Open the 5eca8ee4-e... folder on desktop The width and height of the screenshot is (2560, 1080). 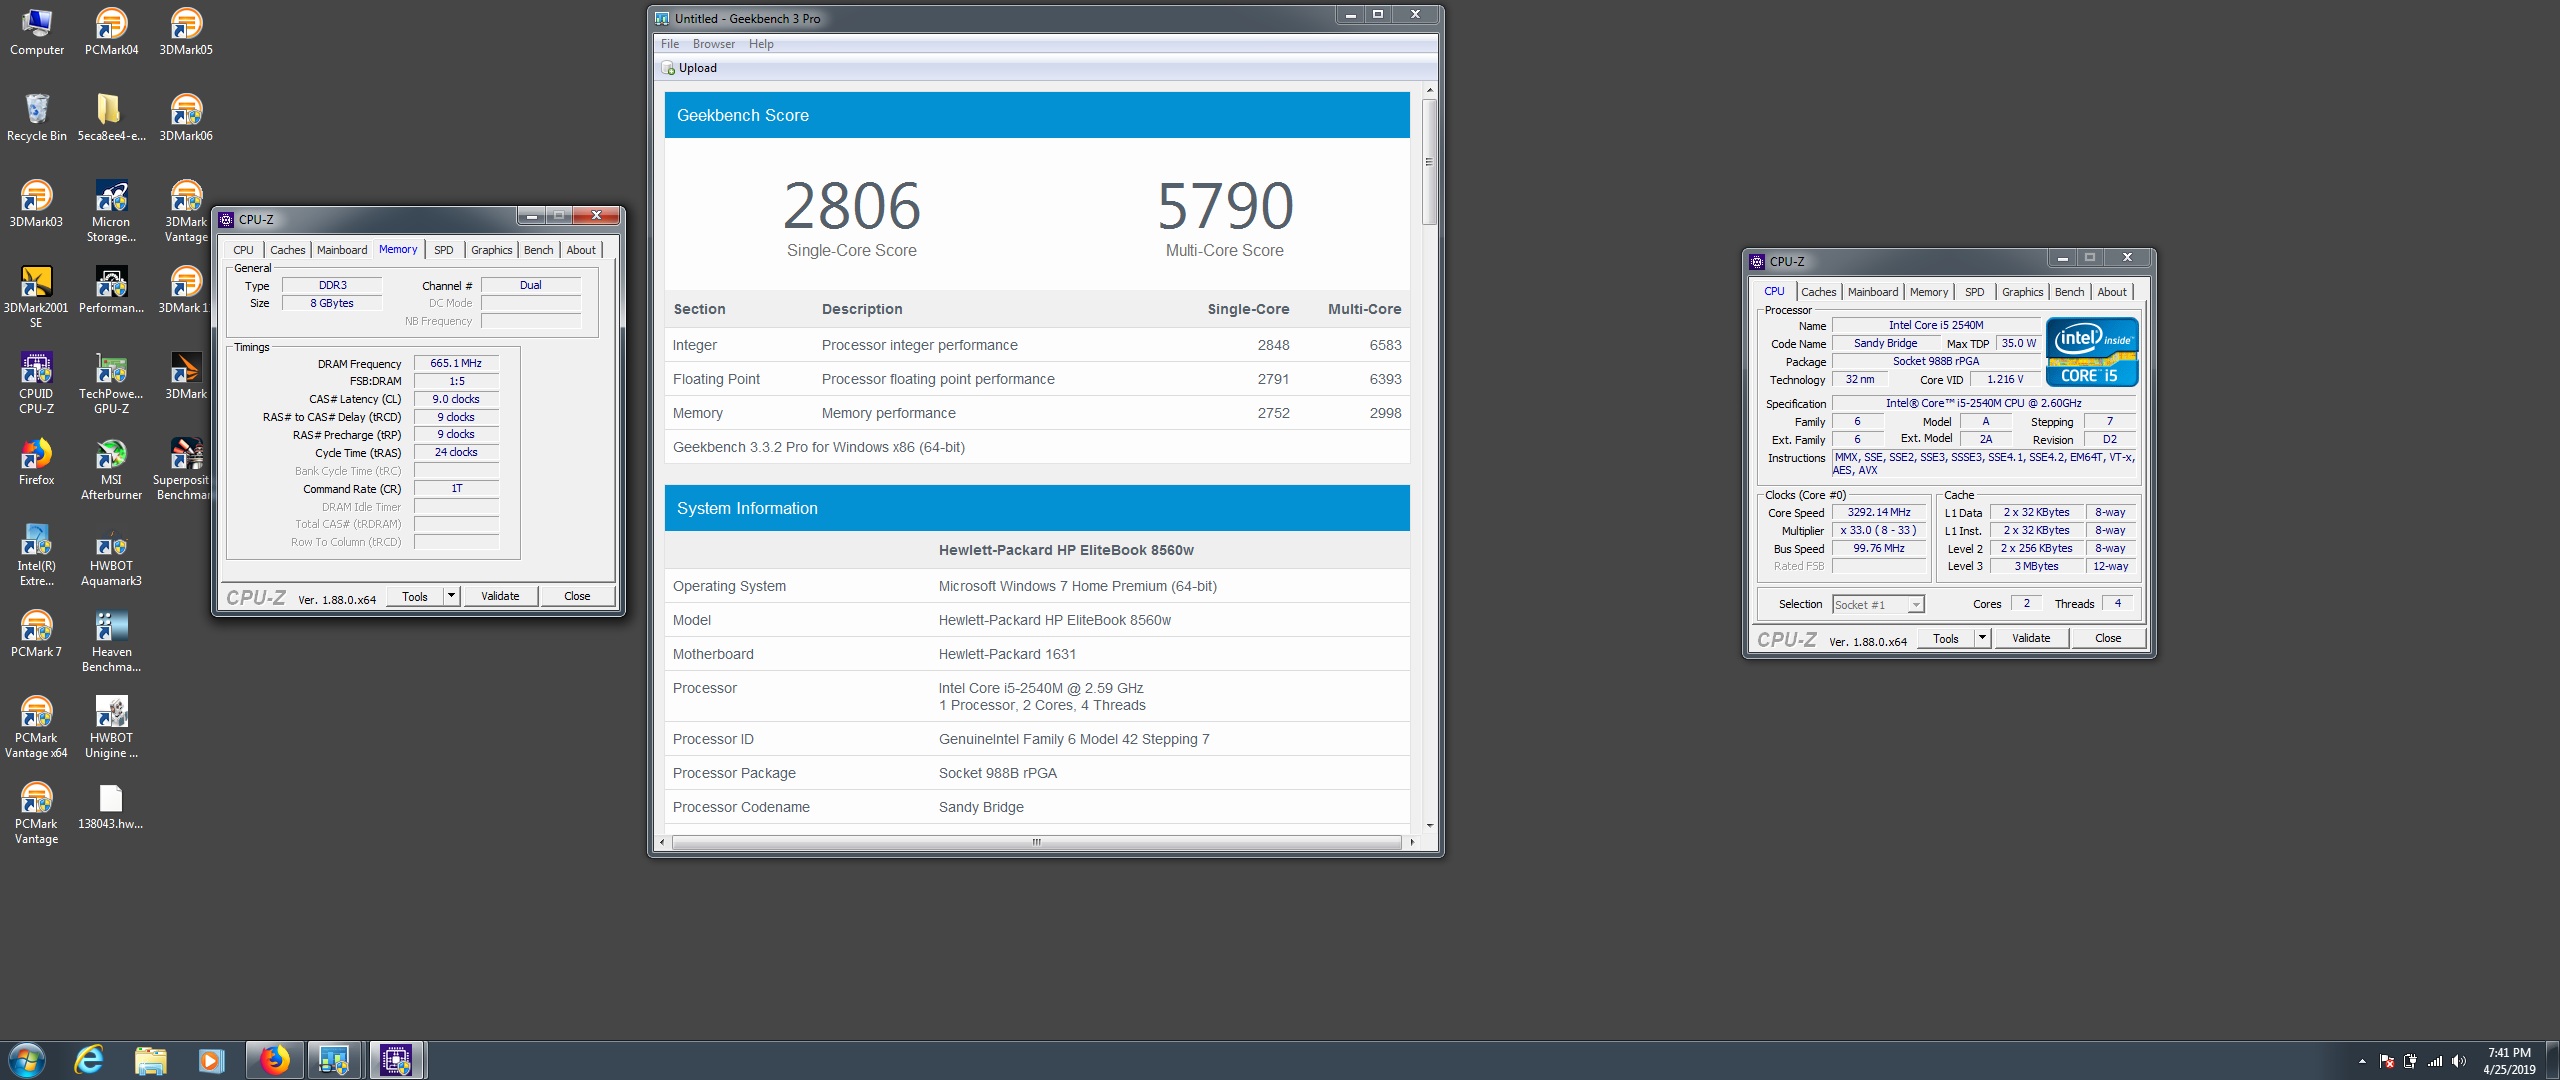(111, 118)
